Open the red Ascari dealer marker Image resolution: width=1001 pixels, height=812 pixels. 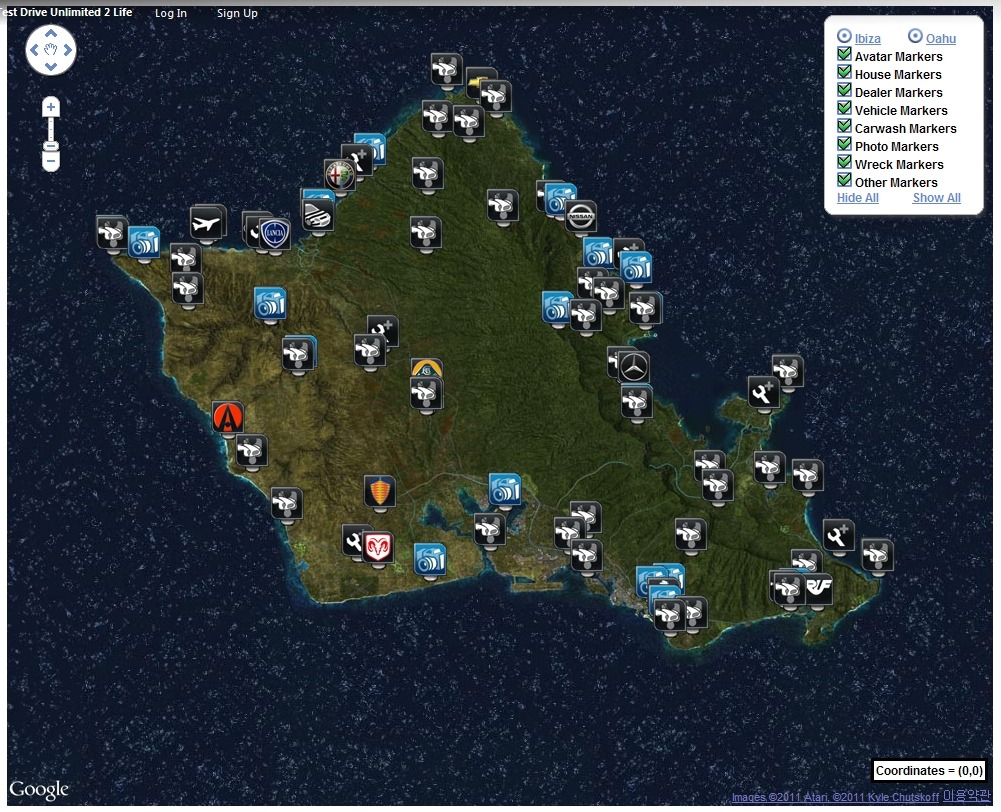228,417
